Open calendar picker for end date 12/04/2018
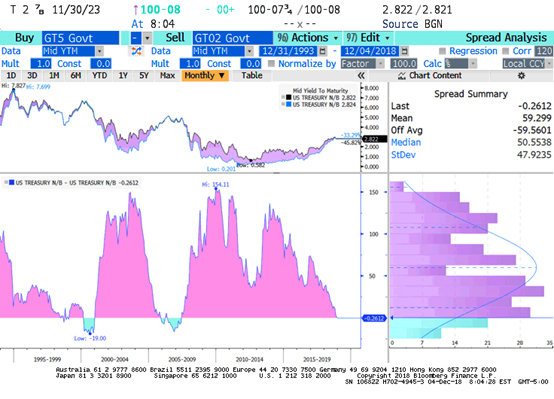 tap(405, 51)
